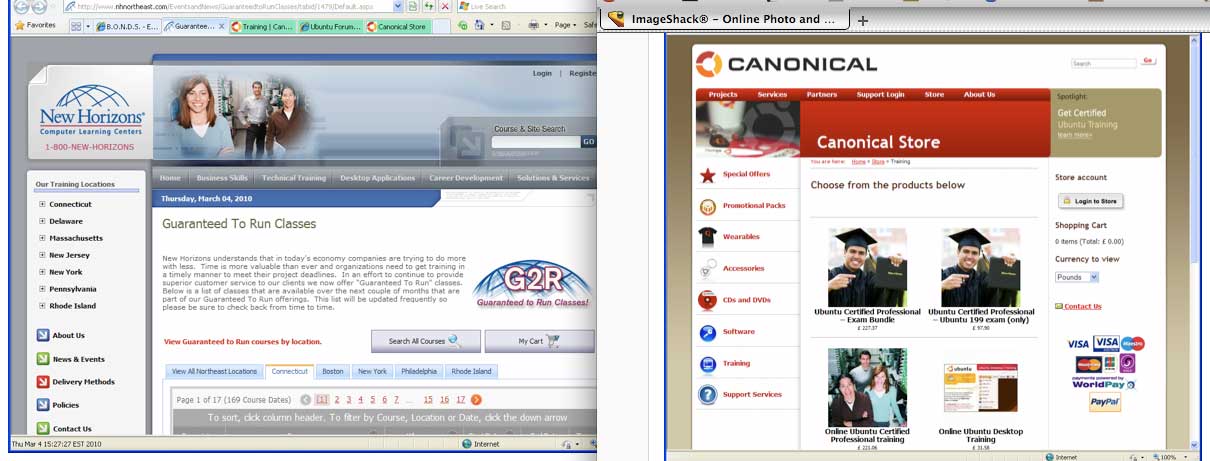Open the Pounds currency dropdown
Screen dimensions: 1210x461
point(1077,277)
